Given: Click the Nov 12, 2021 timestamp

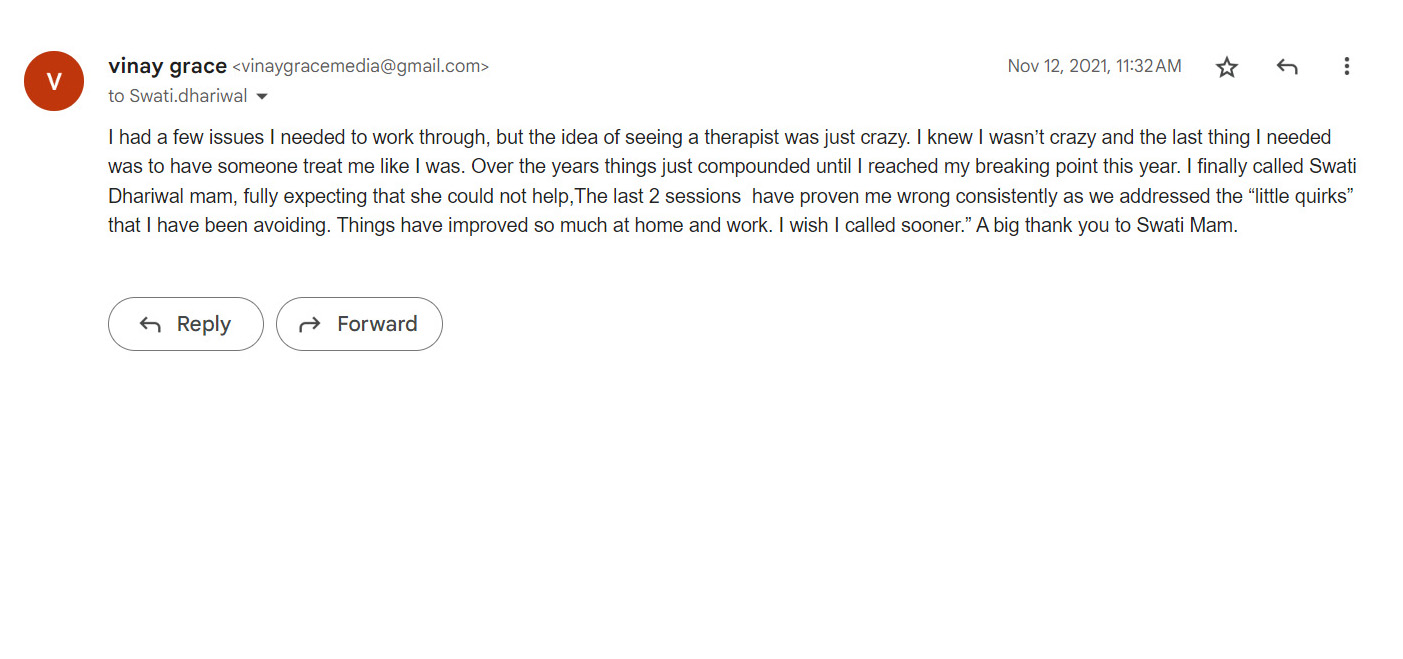Looking at the screenshot, I should point(1094,66).
